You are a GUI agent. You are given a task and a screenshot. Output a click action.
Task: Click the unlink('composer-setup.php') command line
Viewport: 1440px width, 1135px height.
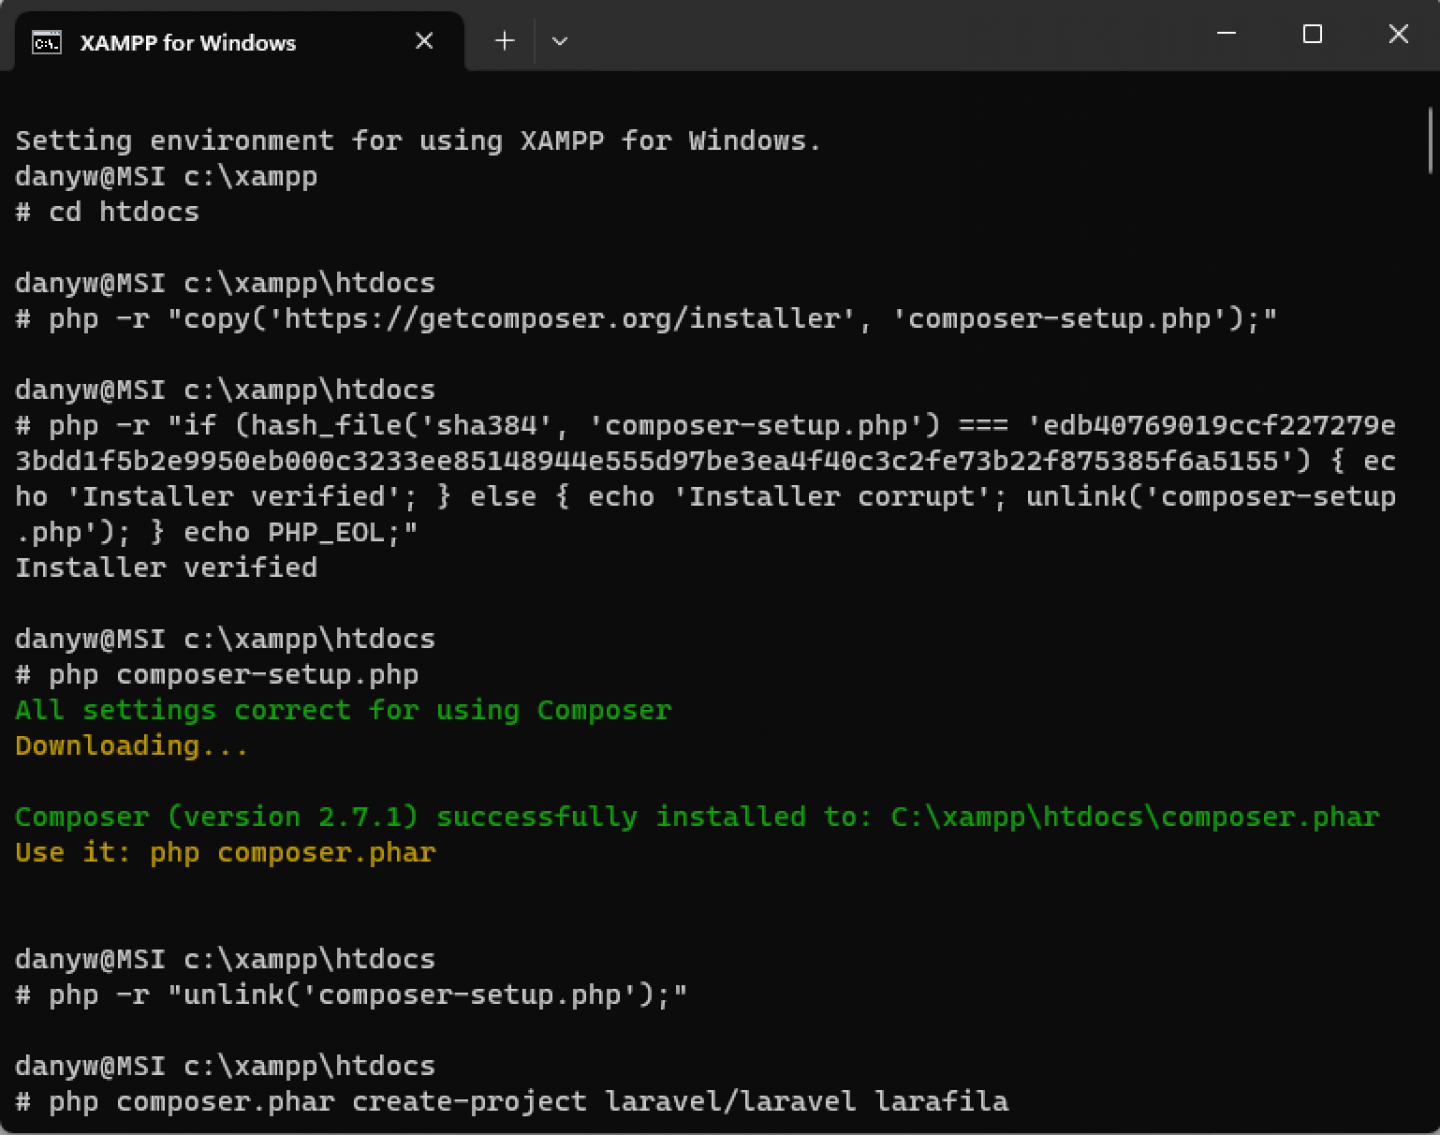pos(351,995)
